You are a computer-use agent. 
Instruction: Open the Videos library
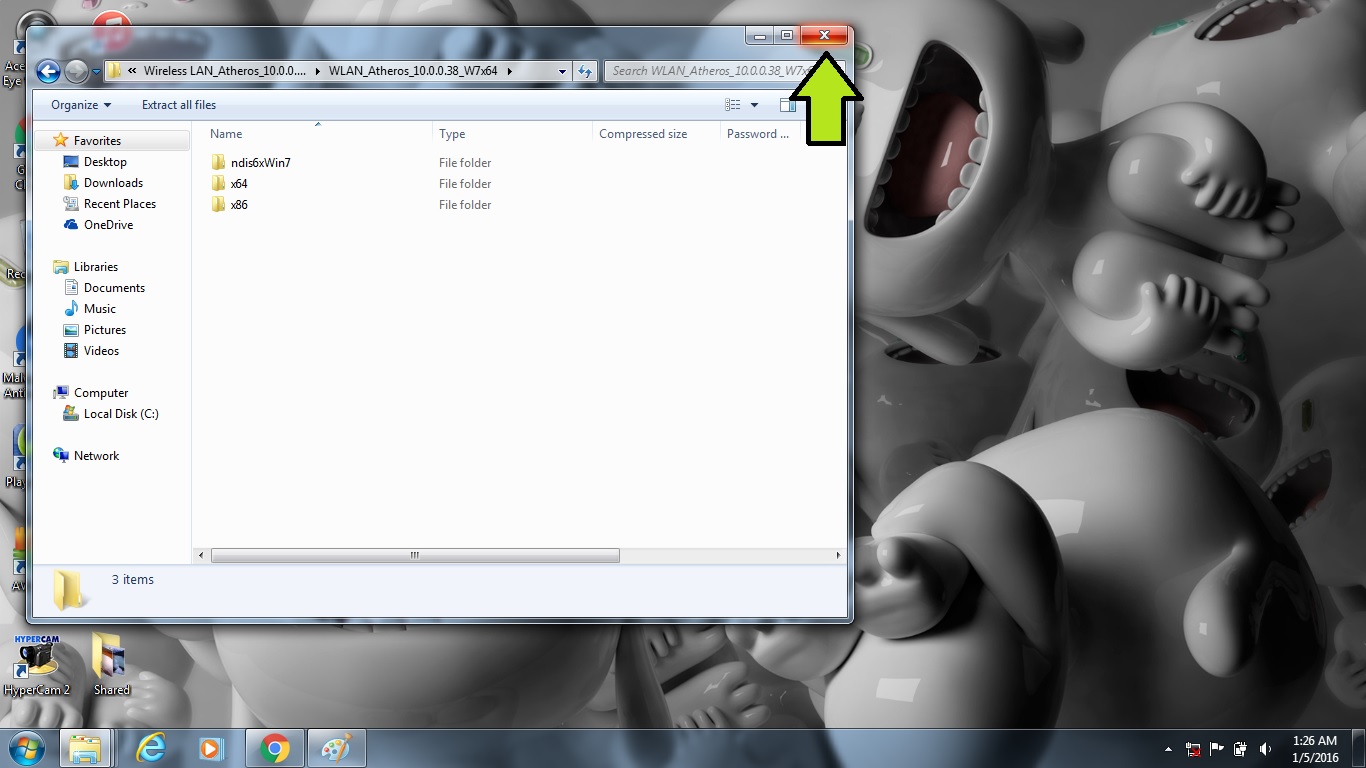[101, 351]
